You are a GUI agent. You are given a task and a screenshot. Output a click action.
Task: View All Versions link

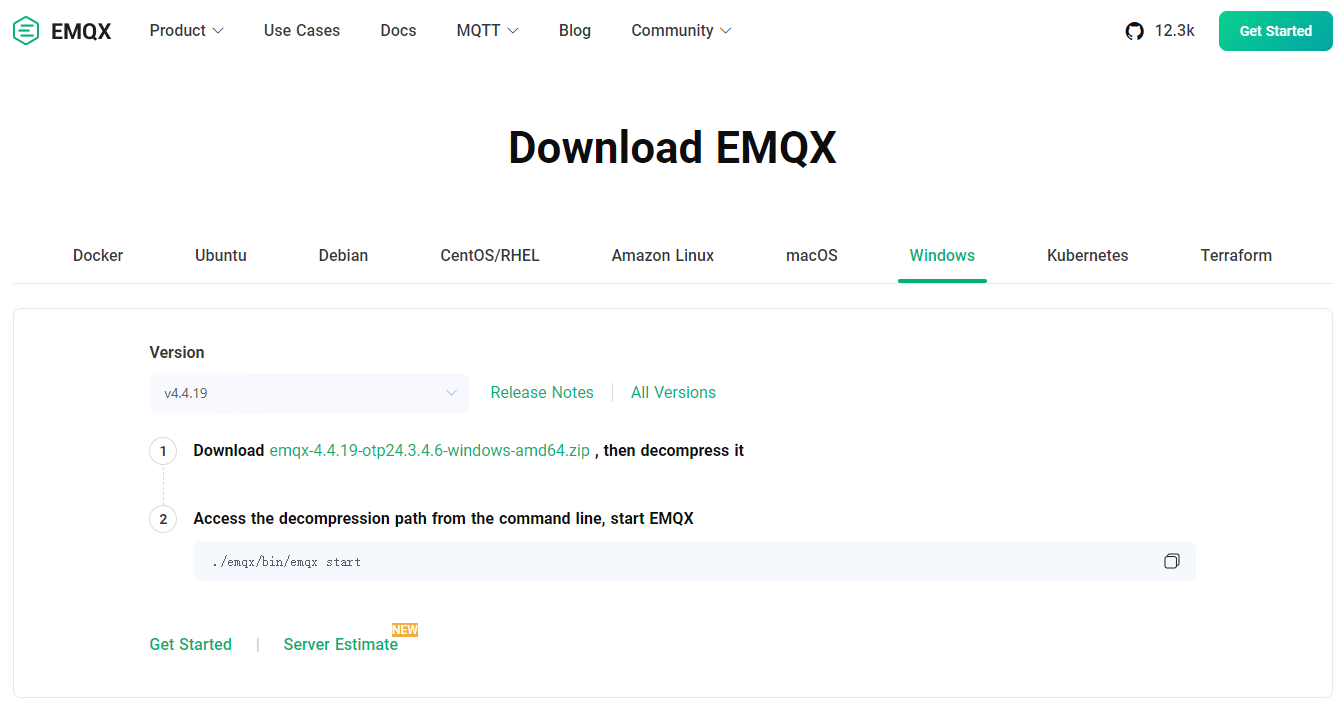pos(673,393)
